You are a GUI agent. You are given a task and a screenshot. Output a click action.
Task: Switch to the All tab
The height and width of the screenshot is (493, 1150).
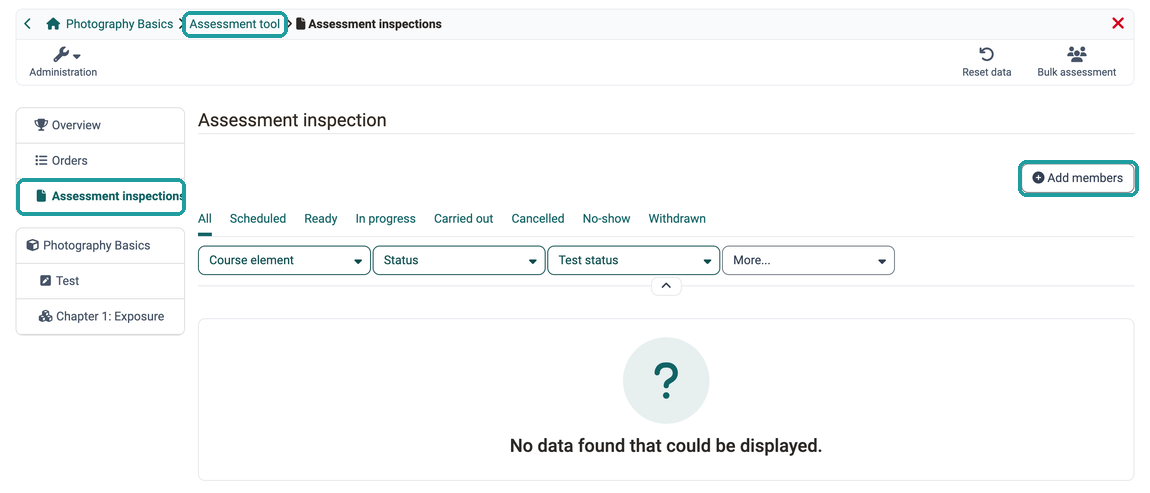(x=205, y=219)
